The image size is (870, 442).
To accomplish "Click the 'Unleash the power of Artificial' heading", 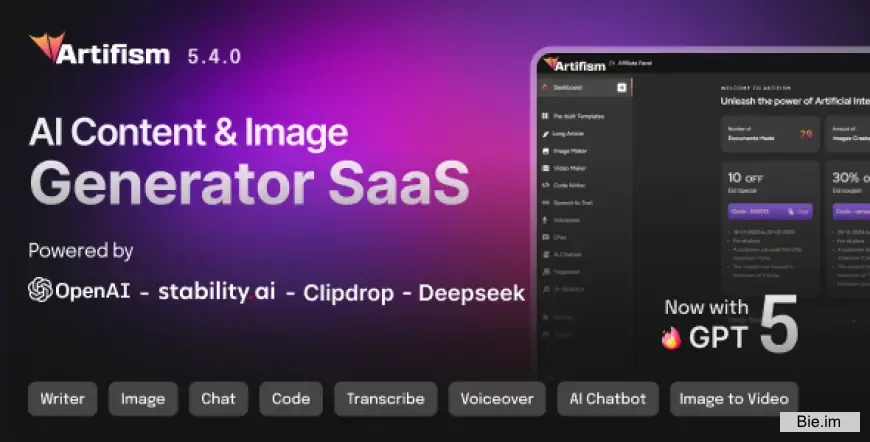I will point(795,101).
